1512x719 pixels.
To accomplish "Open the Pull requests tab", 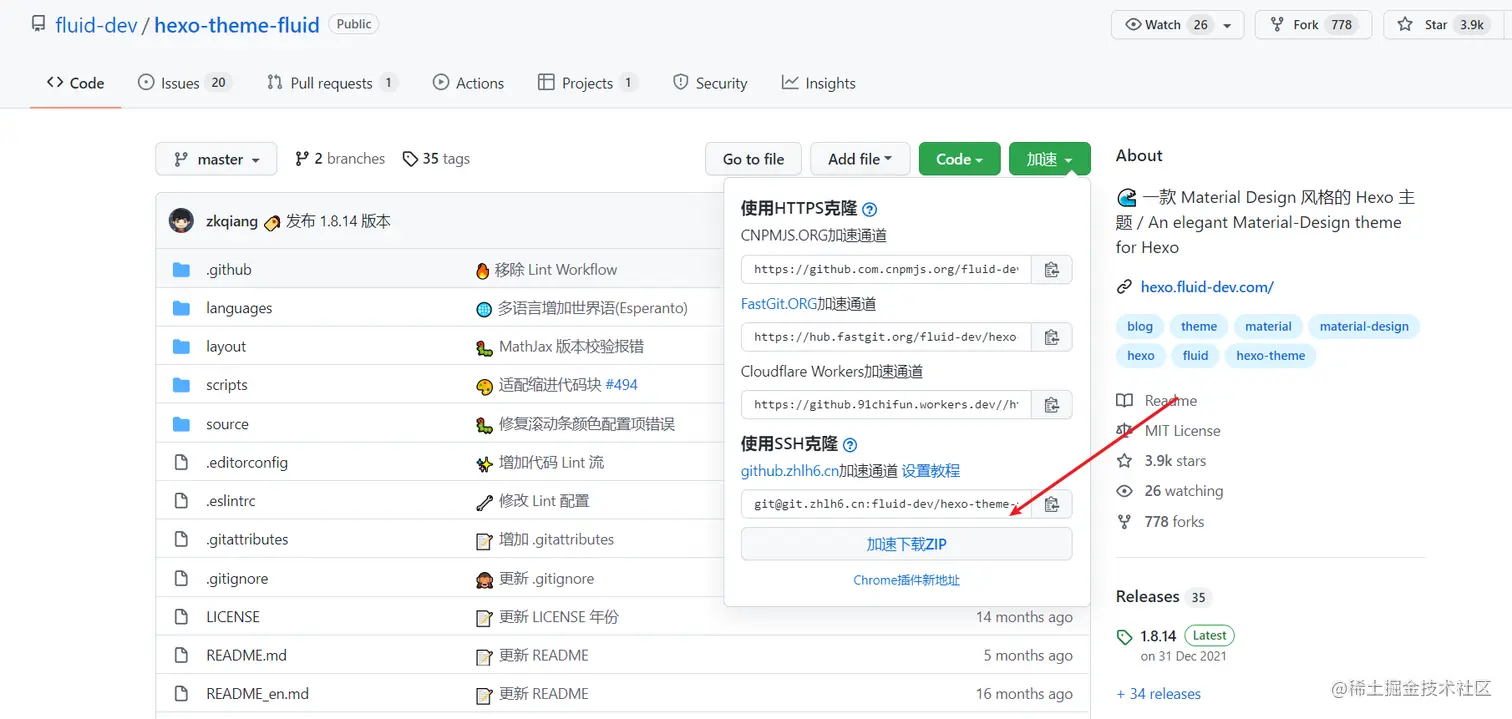I will click(332, 83).
